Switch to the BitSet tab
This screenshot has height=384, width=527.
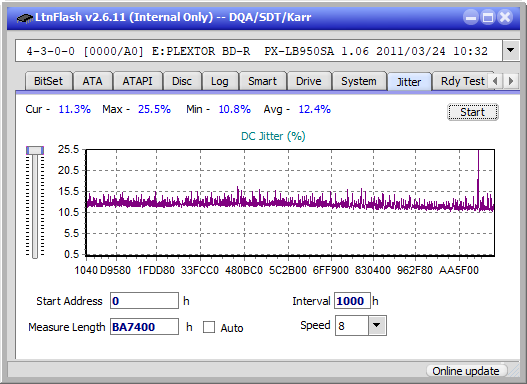point(48,81)
